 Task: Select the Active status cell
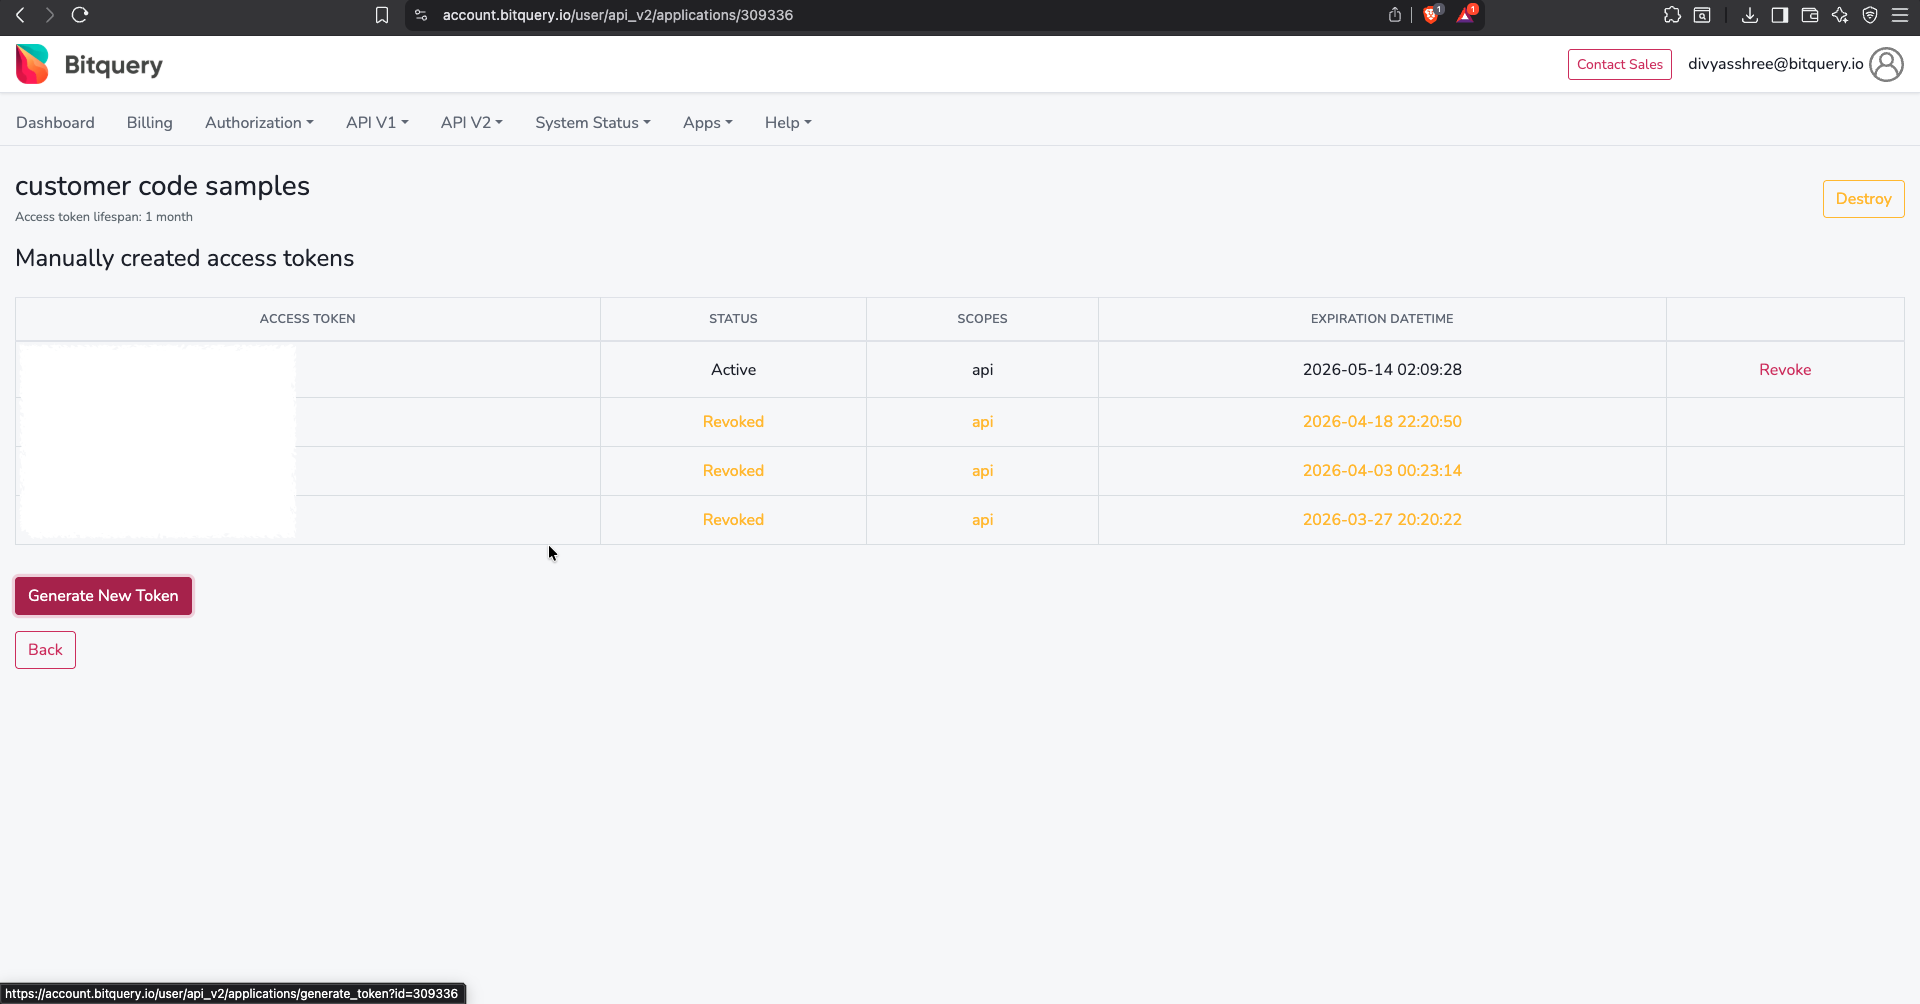tap(733, 369)
